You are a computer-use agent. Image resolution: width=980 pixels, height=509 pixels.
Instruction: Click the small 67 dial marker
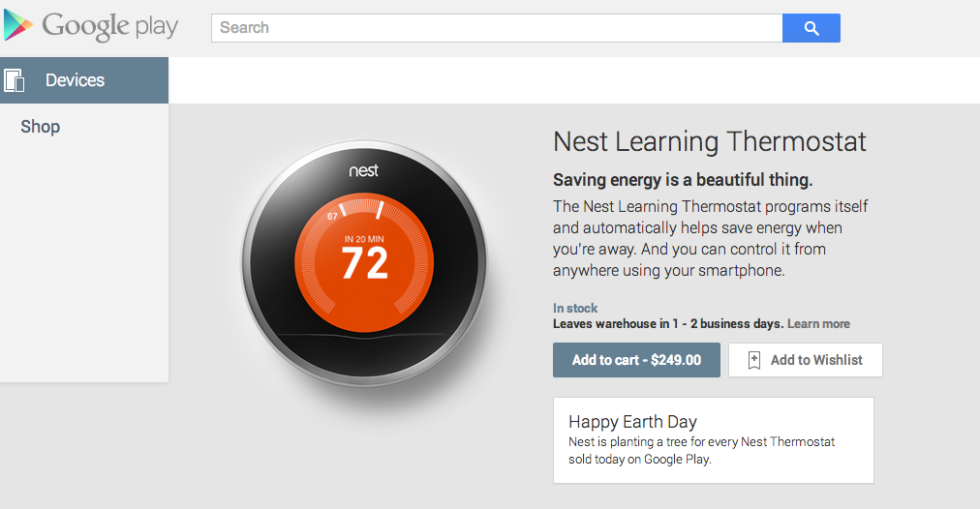pyautogui.click(x=332, y=215)
